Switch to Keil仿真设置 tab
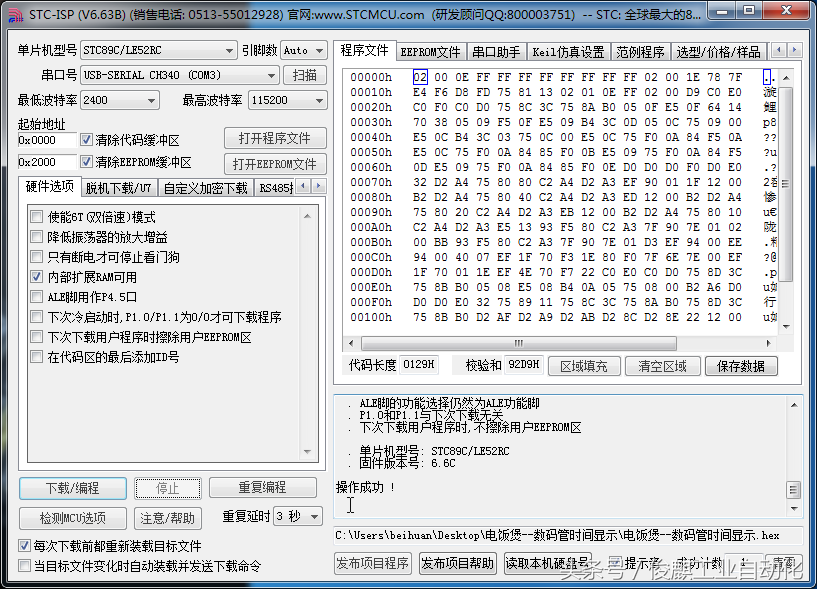 [568, 52]
